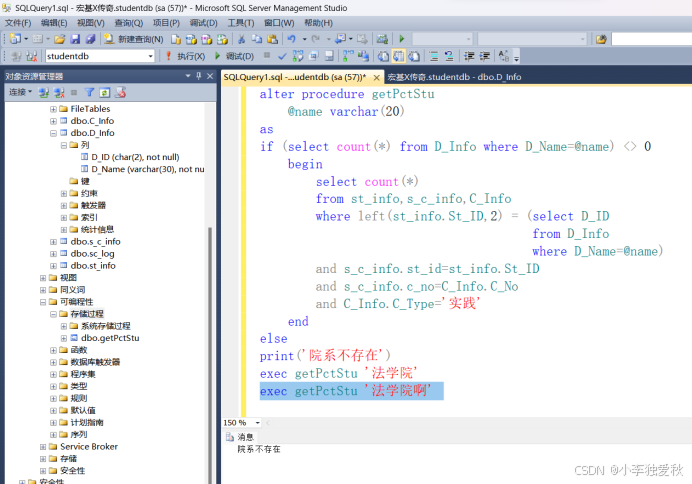Click the 新建查询(N) button

pyautogui.click(x=134, y=39)
